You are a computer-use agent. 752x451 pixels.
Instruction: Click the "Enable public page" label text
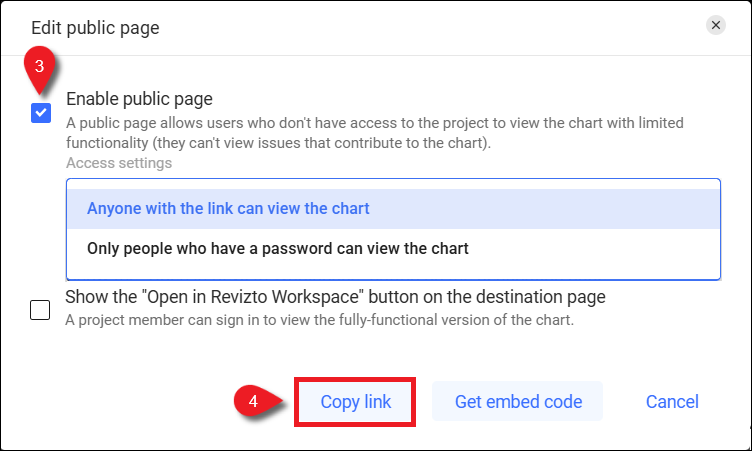(x=139, y=99)
